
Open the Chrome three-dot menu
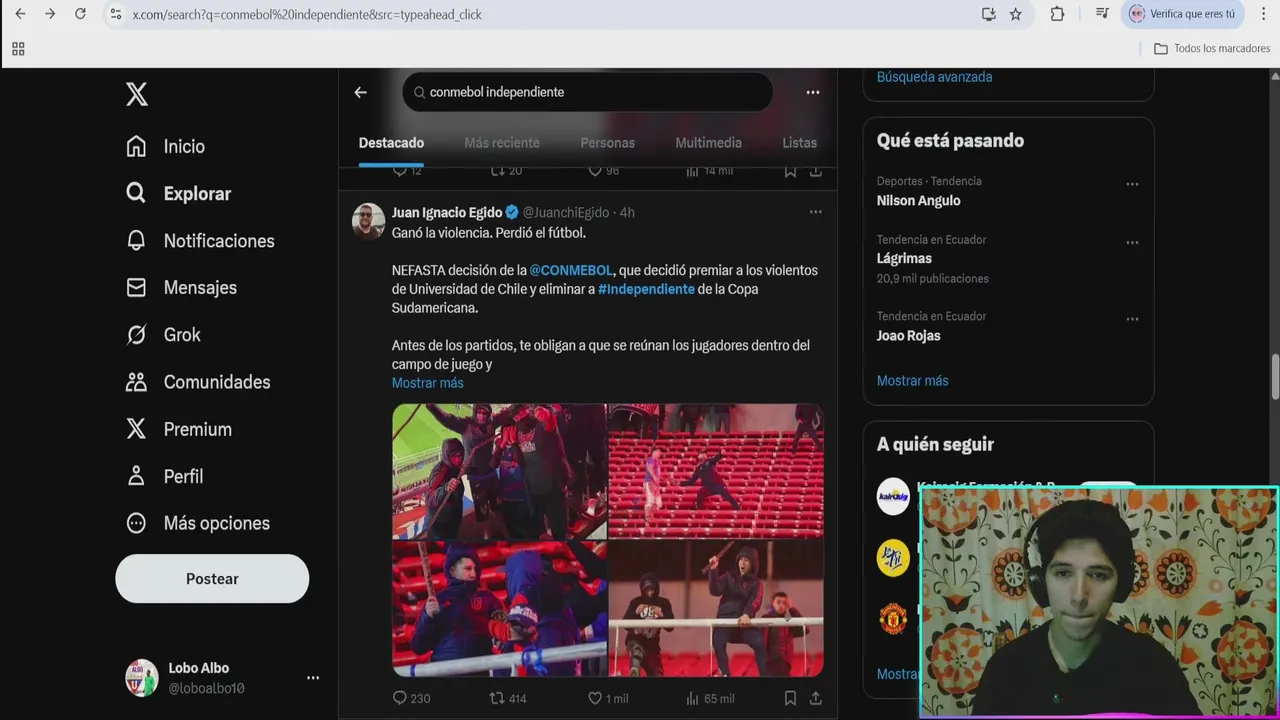pos(1264,14)
